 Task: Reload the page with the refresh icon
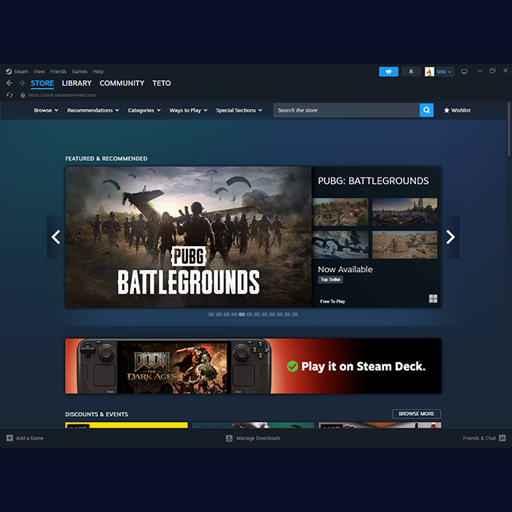(9, 95)
